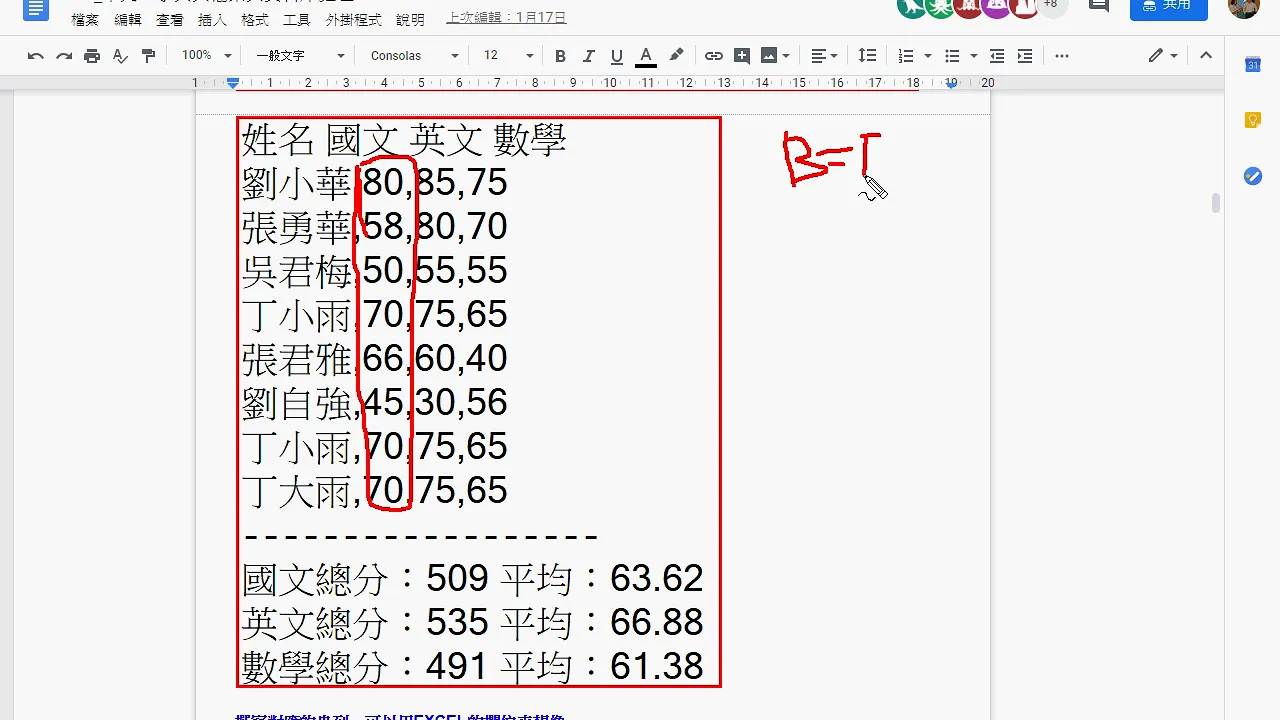The image size is (1280, 720).
Task: Print the document via printer icon
Action: coord(92,56)
